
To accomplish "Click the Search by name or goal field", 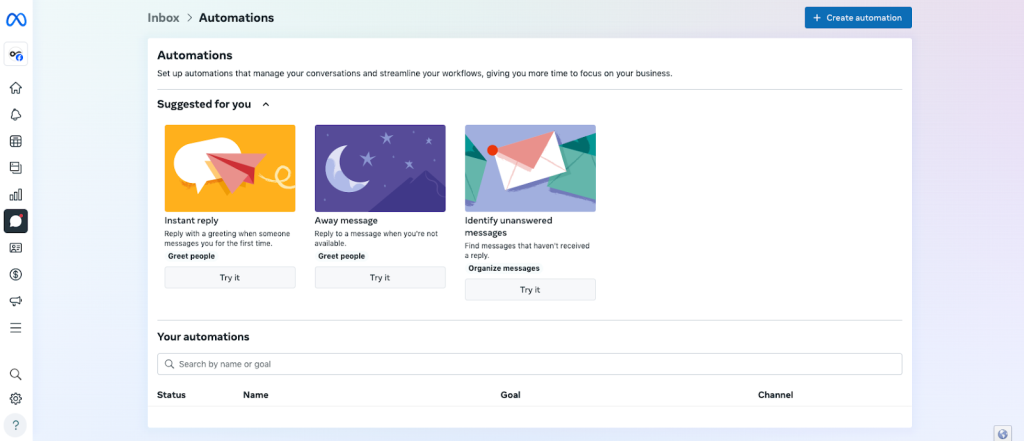I will (x=529, y=364).
